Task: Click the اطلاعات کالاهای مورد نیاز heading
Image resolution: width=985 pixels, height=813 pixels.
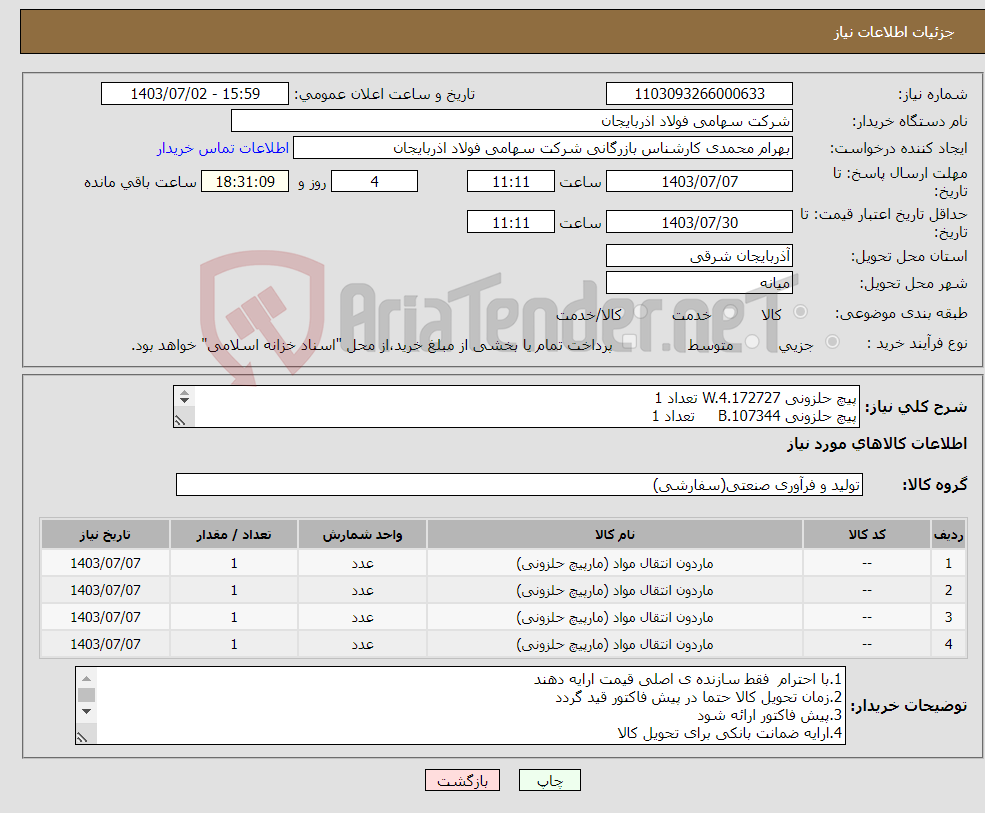Action: 877,444
